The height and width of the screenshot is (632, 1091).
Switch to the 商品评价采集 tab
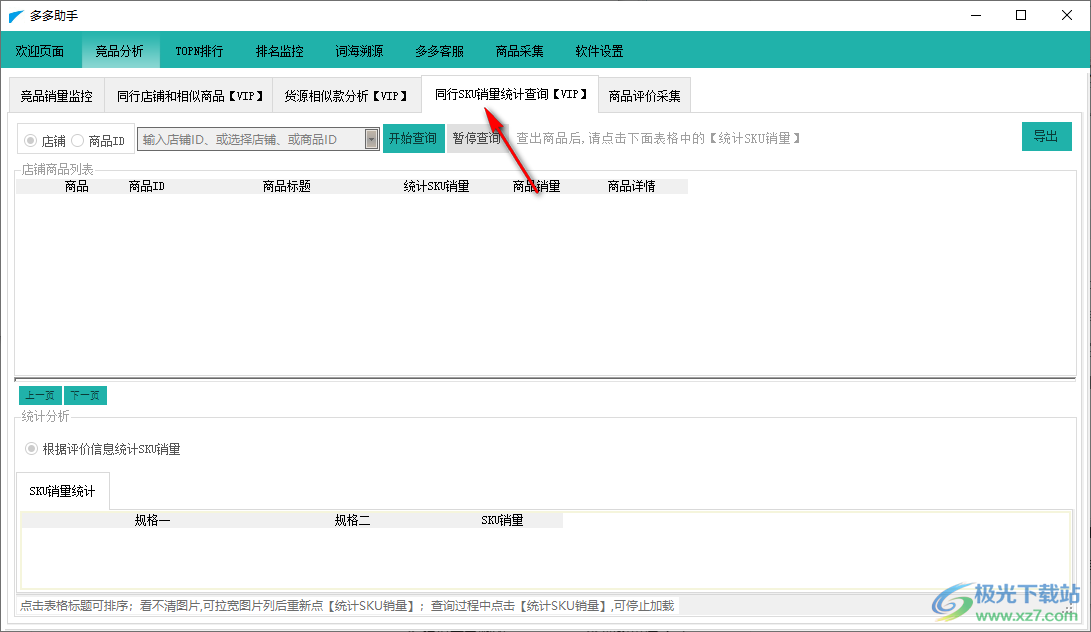coord(644,97)
